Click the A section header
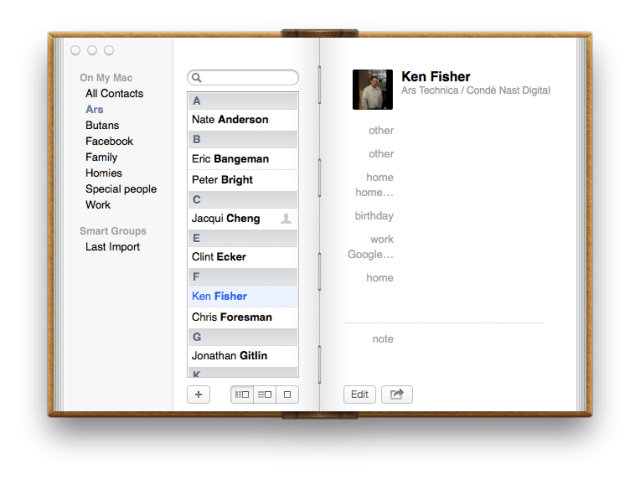 [x=243, y=101]
